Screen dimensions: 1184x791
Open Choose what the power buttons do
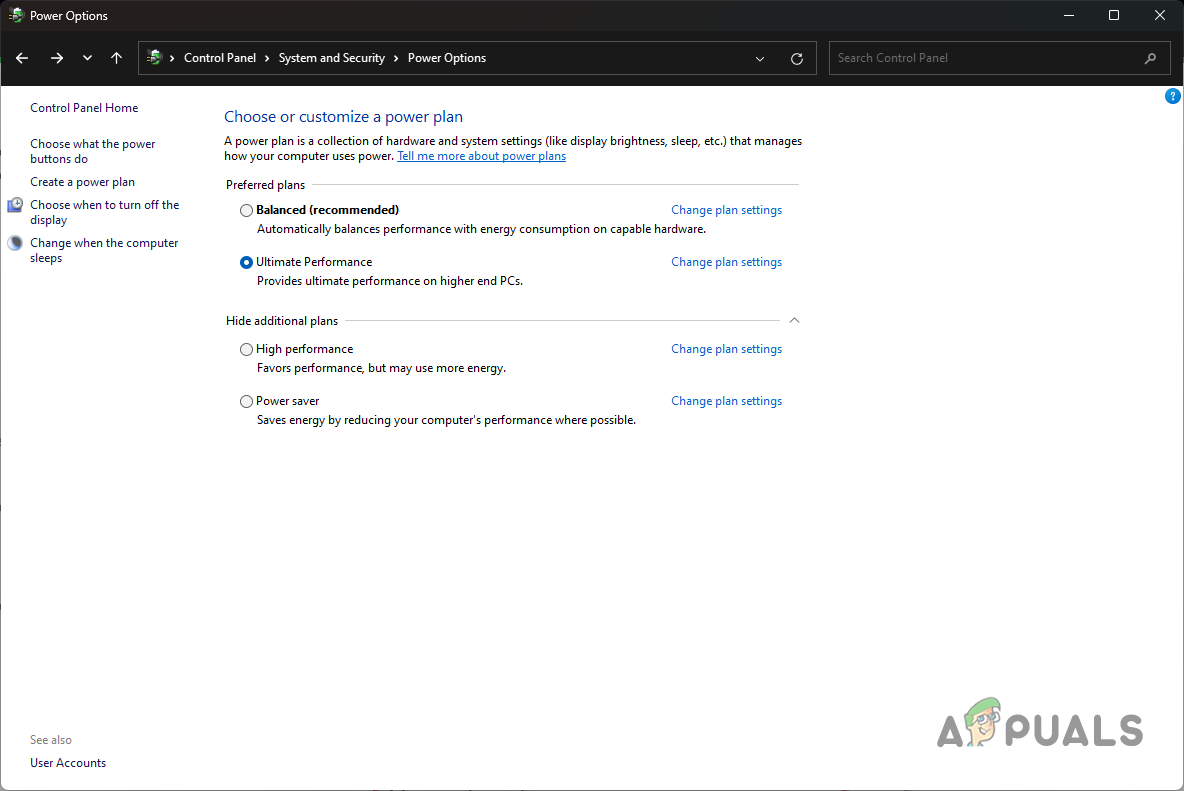coord(92,151)
